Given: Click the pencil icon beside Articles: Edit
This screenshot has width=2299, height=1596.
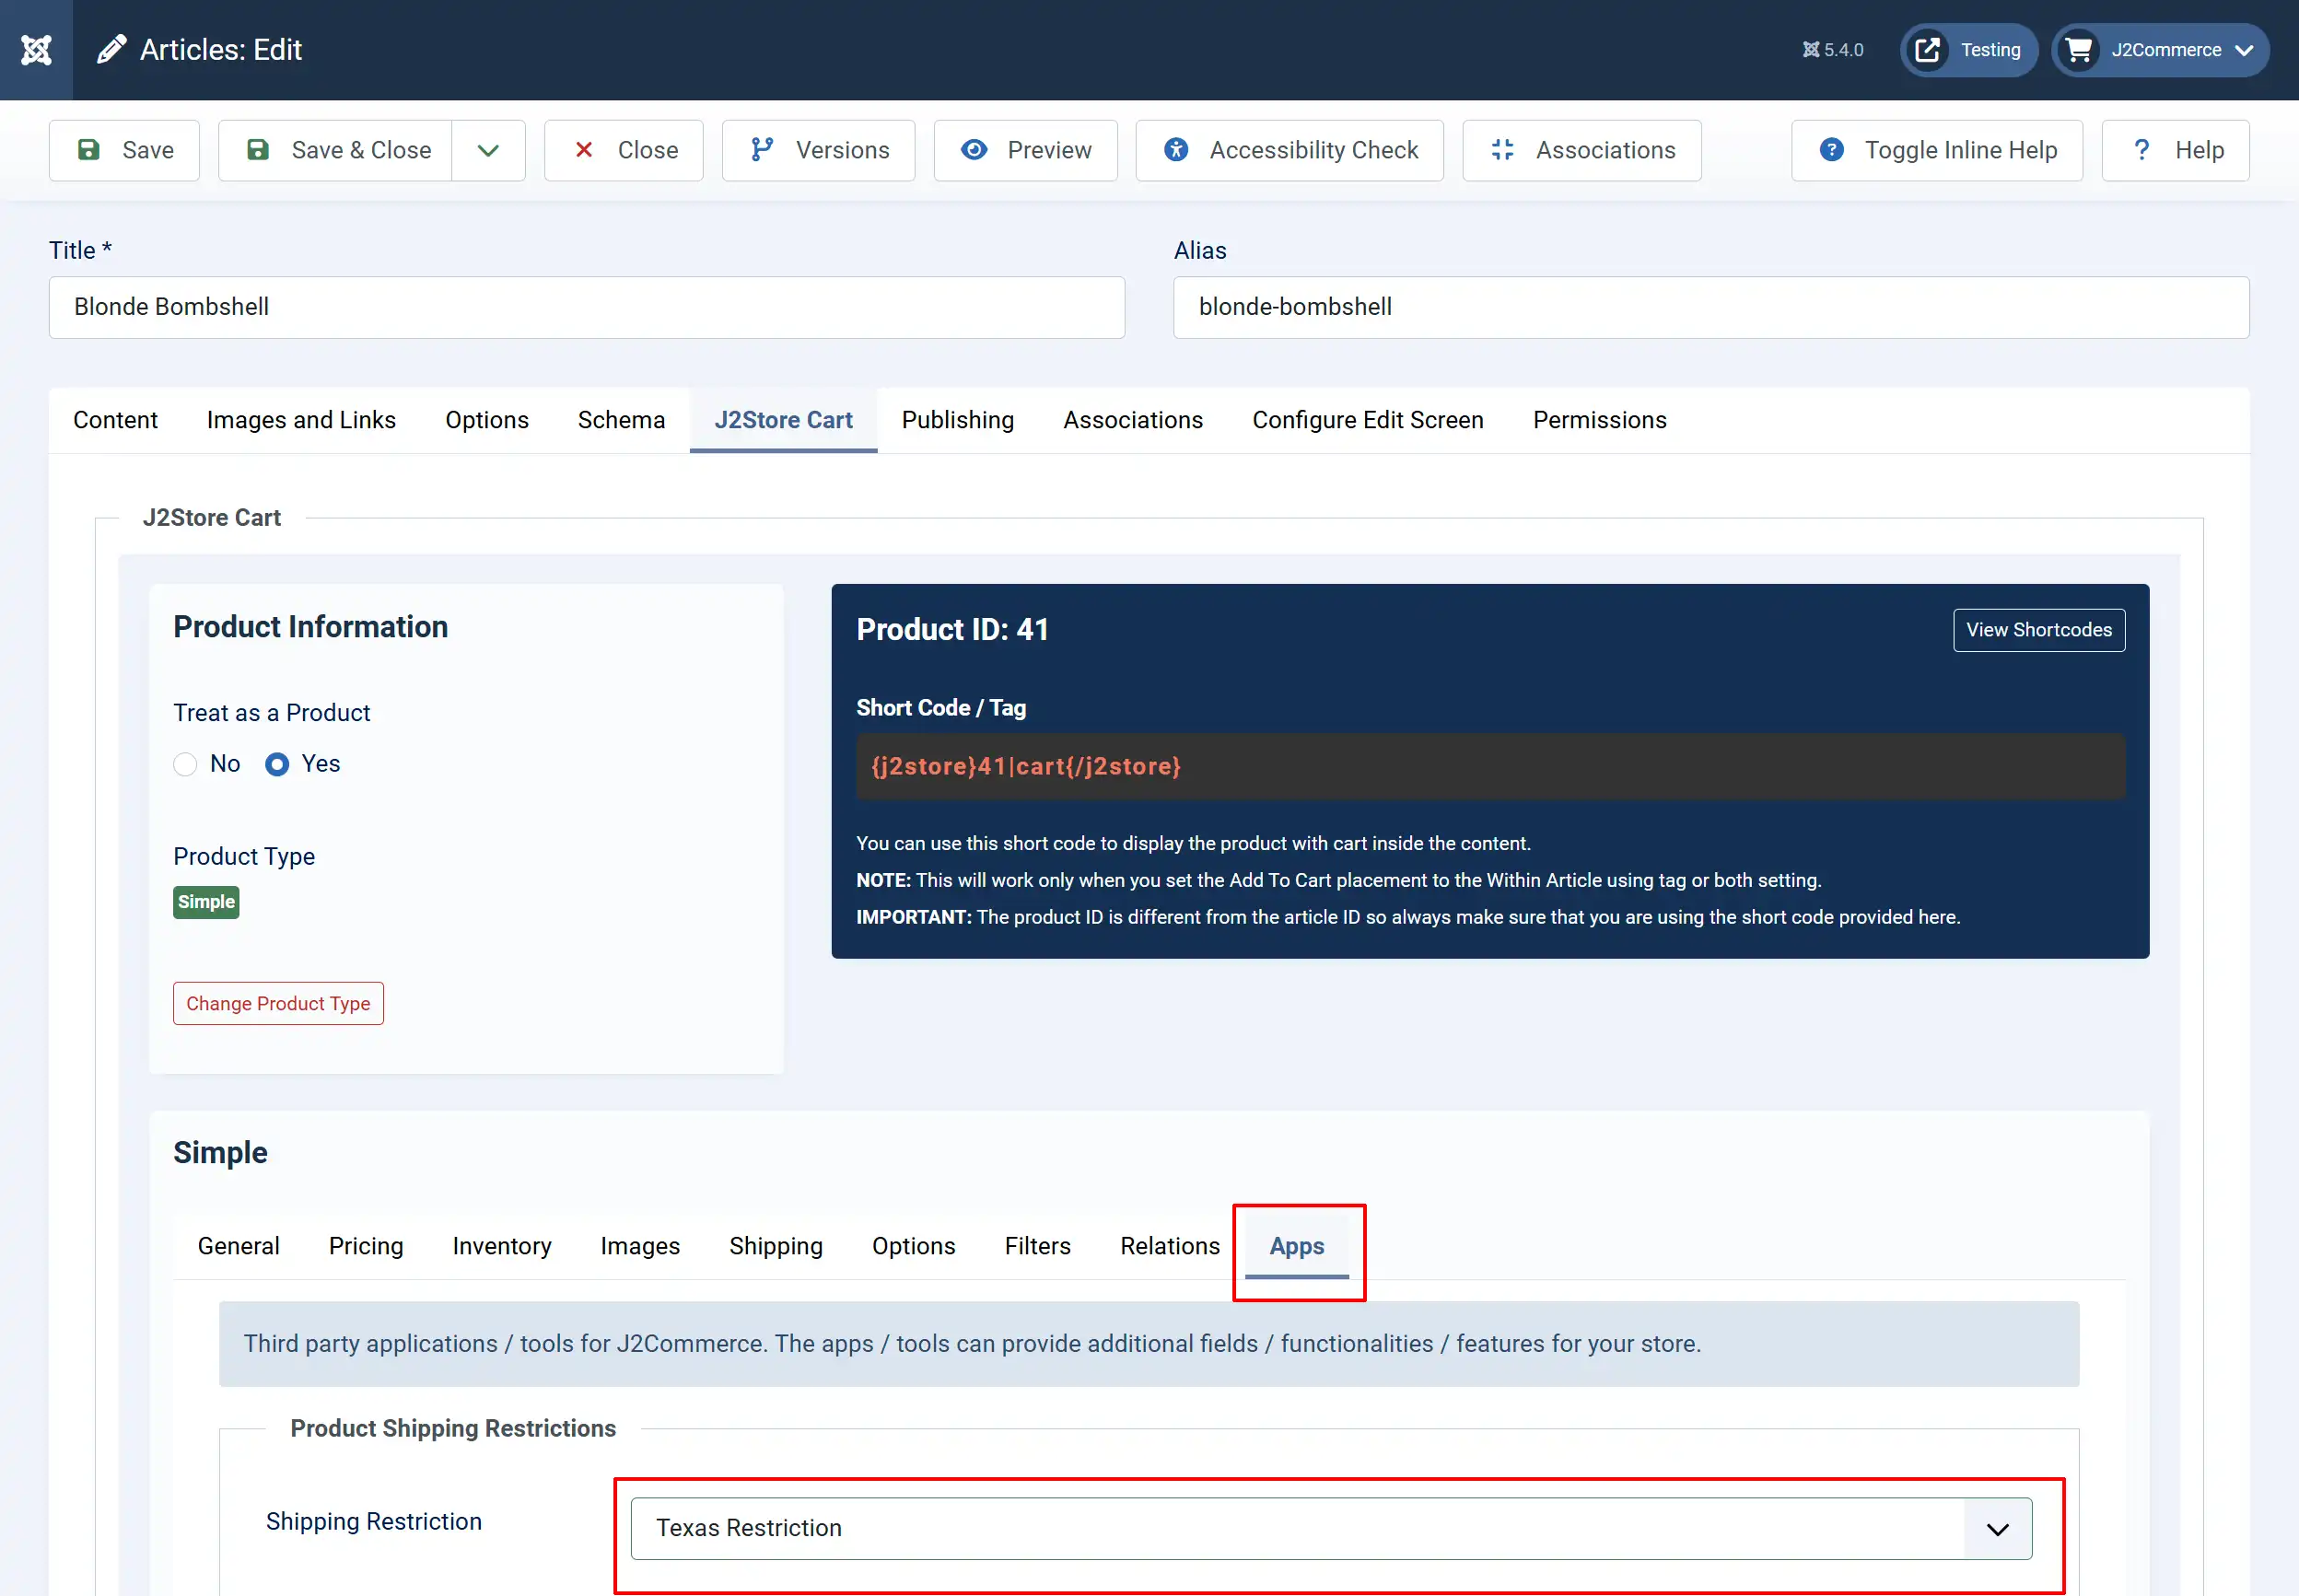Looking at the screenshot, I should click(111, 50).
